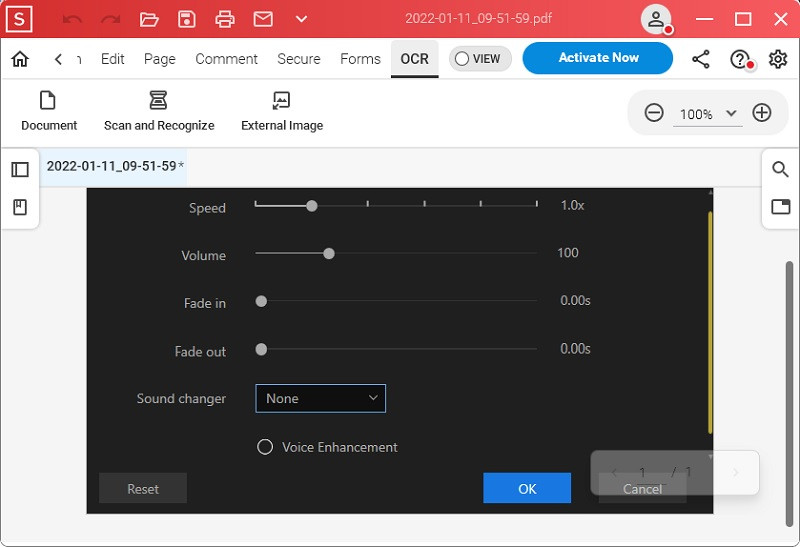The image size is (800, 547).
Task: Print the document
Action: pos(225,19)
